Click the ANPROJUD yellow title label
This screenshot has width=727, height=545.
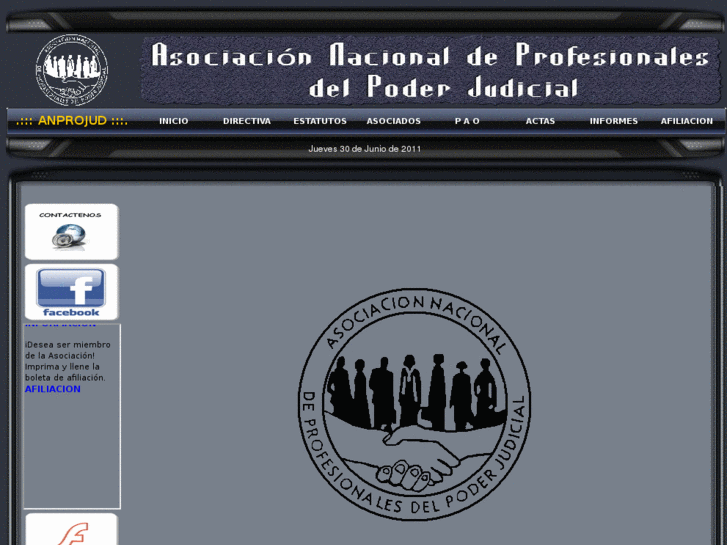(72, 121)
